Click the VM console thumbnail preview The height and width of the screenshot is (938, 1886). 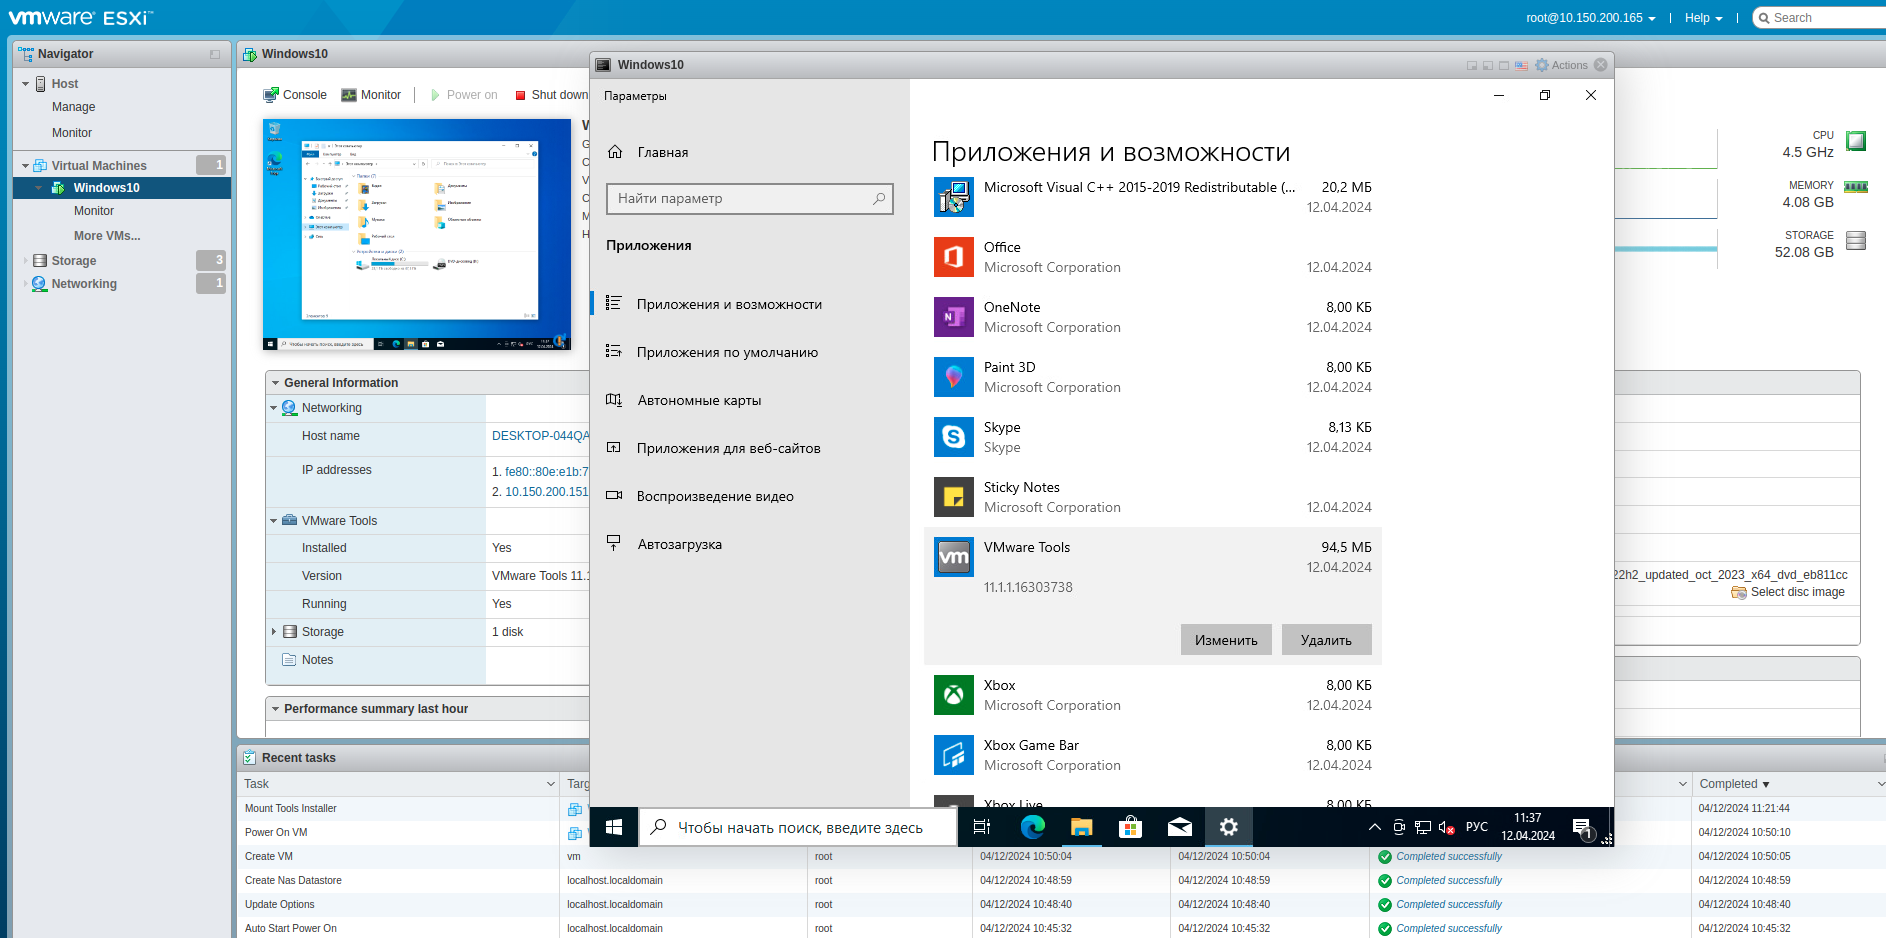417,235
